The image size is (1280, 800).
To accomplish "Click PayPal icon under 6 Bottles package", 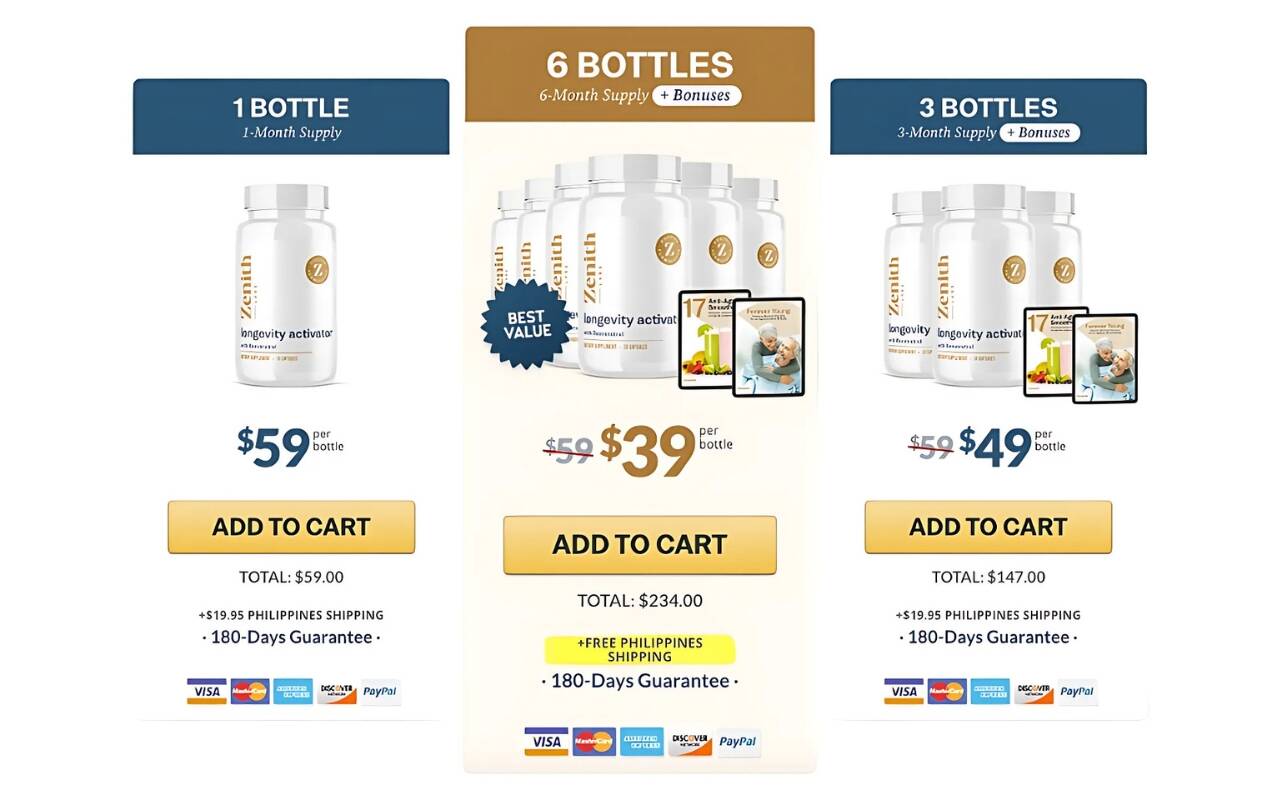I will click(x=738, y=742).
